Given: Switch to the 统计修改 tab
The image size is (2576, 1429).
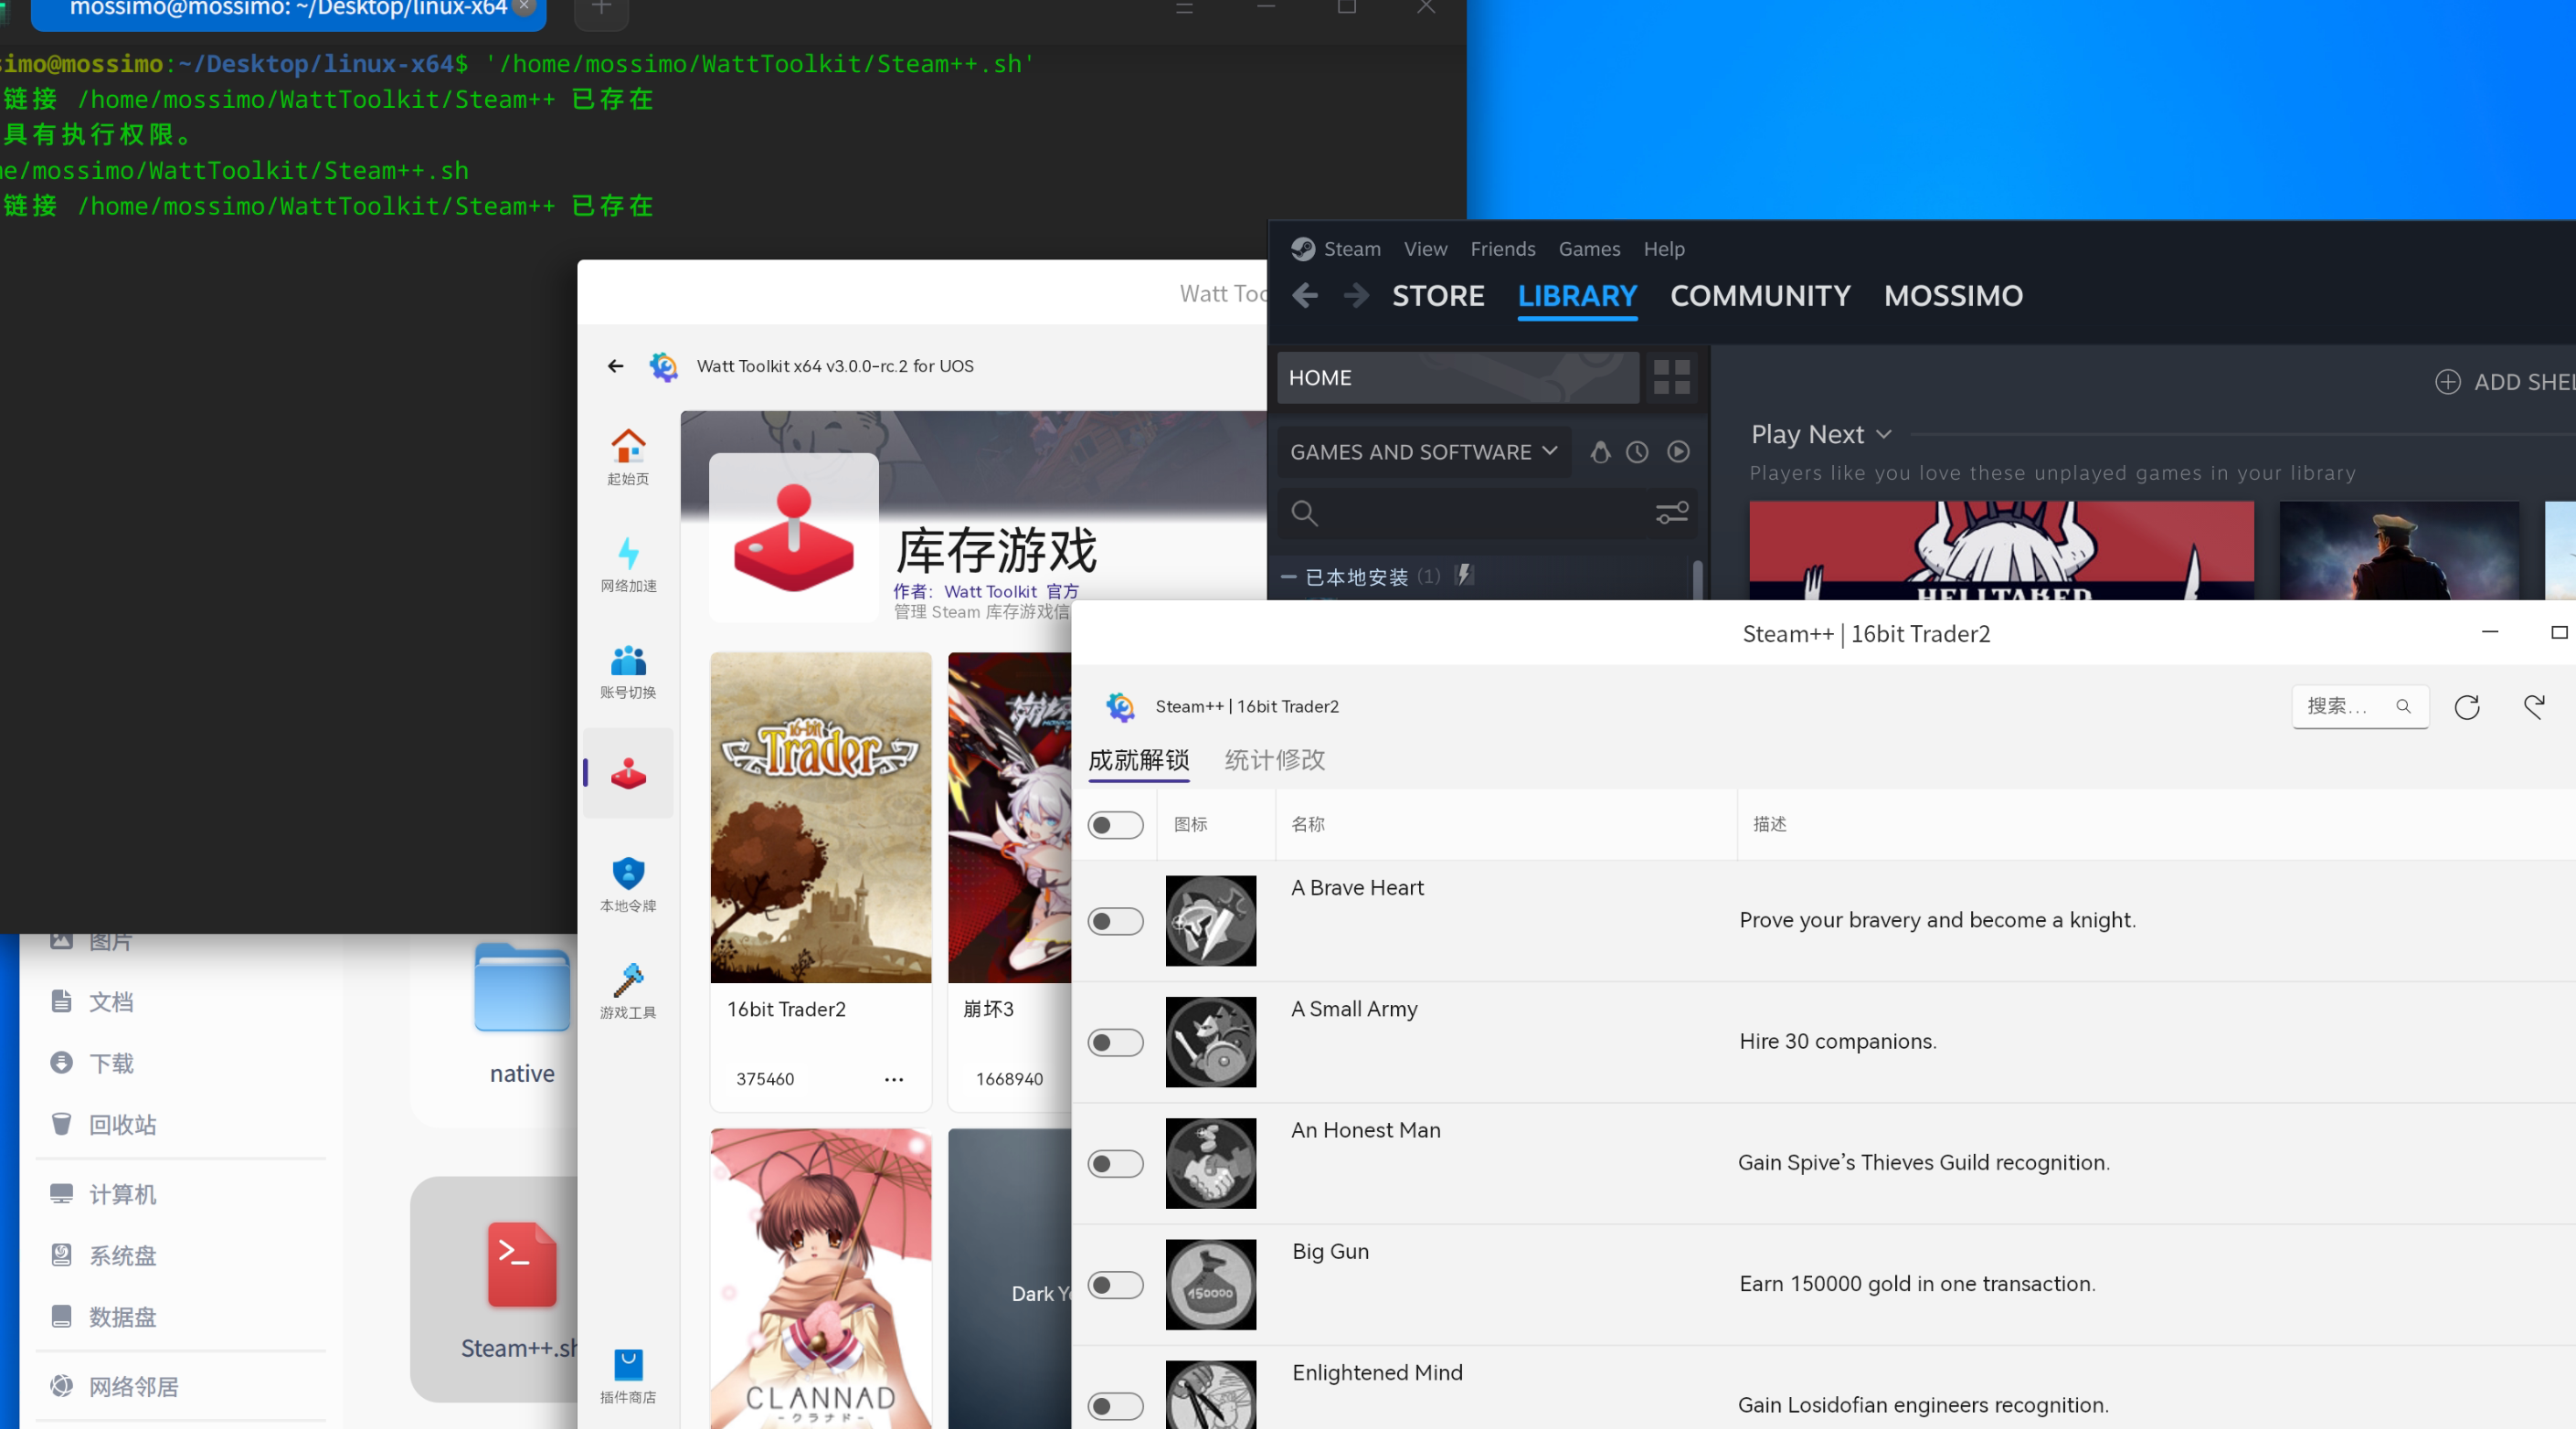Looking at the screenshot, I should pyautogui.click(x=1273, y=760).
